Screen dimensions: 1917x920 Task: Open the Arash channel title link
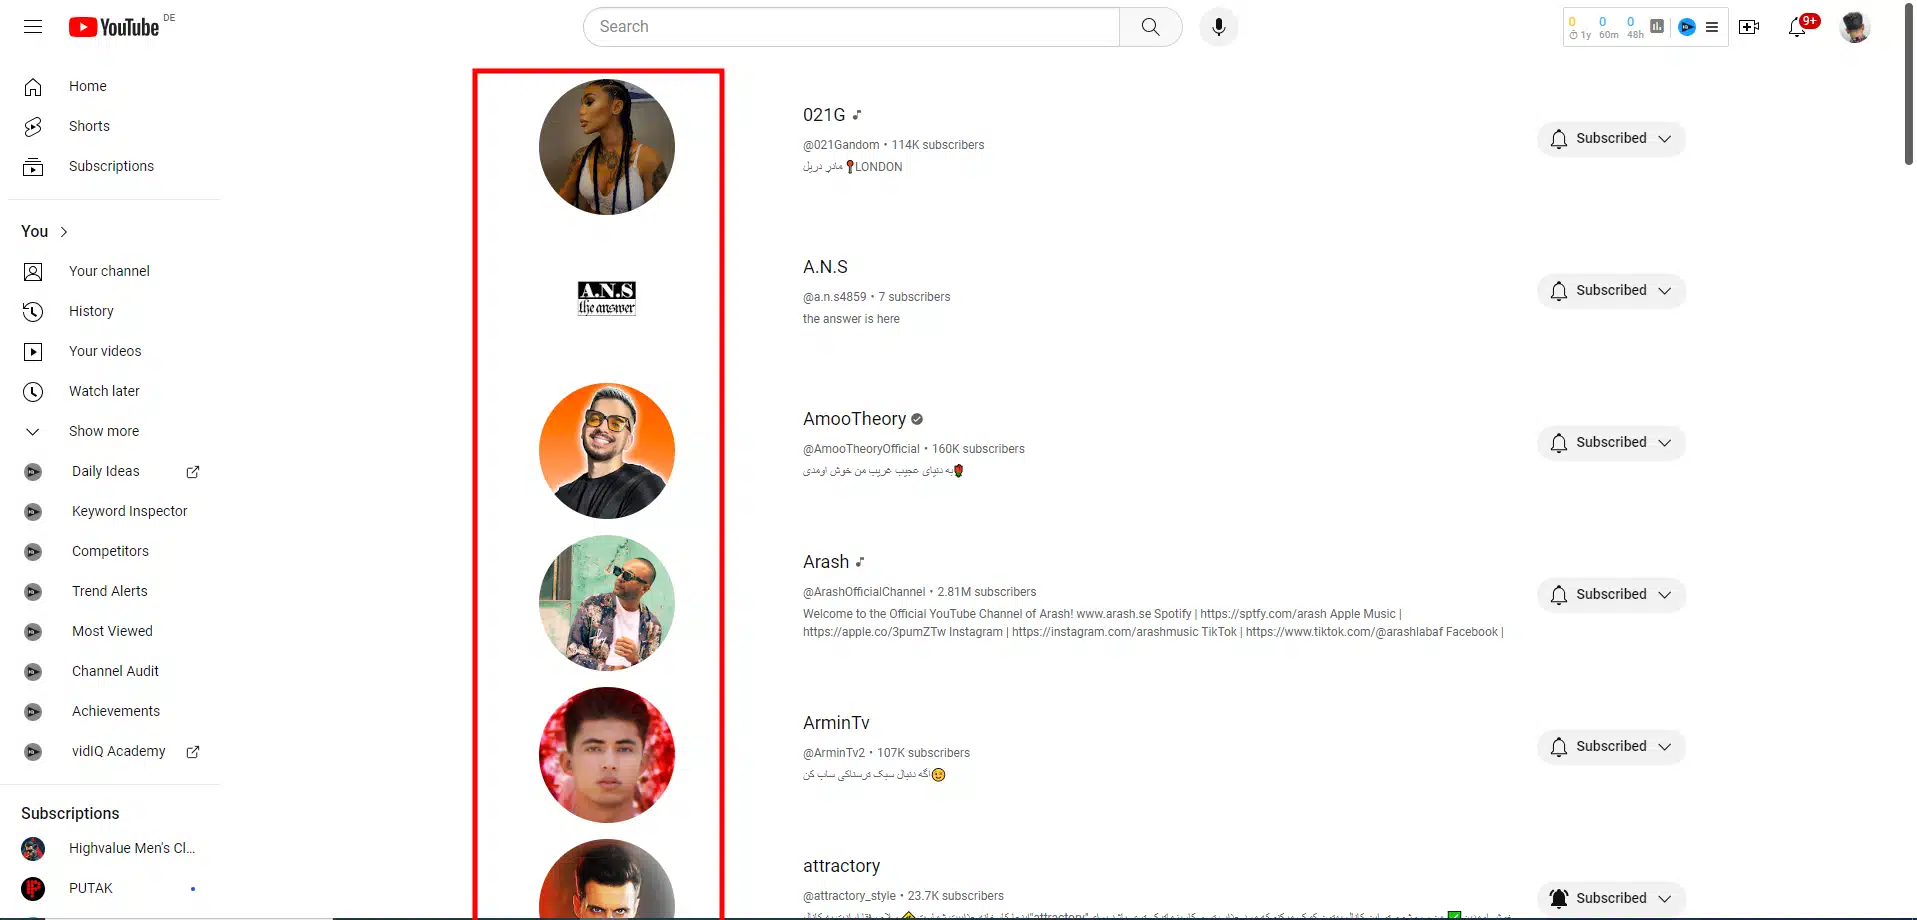click(825, 562)
